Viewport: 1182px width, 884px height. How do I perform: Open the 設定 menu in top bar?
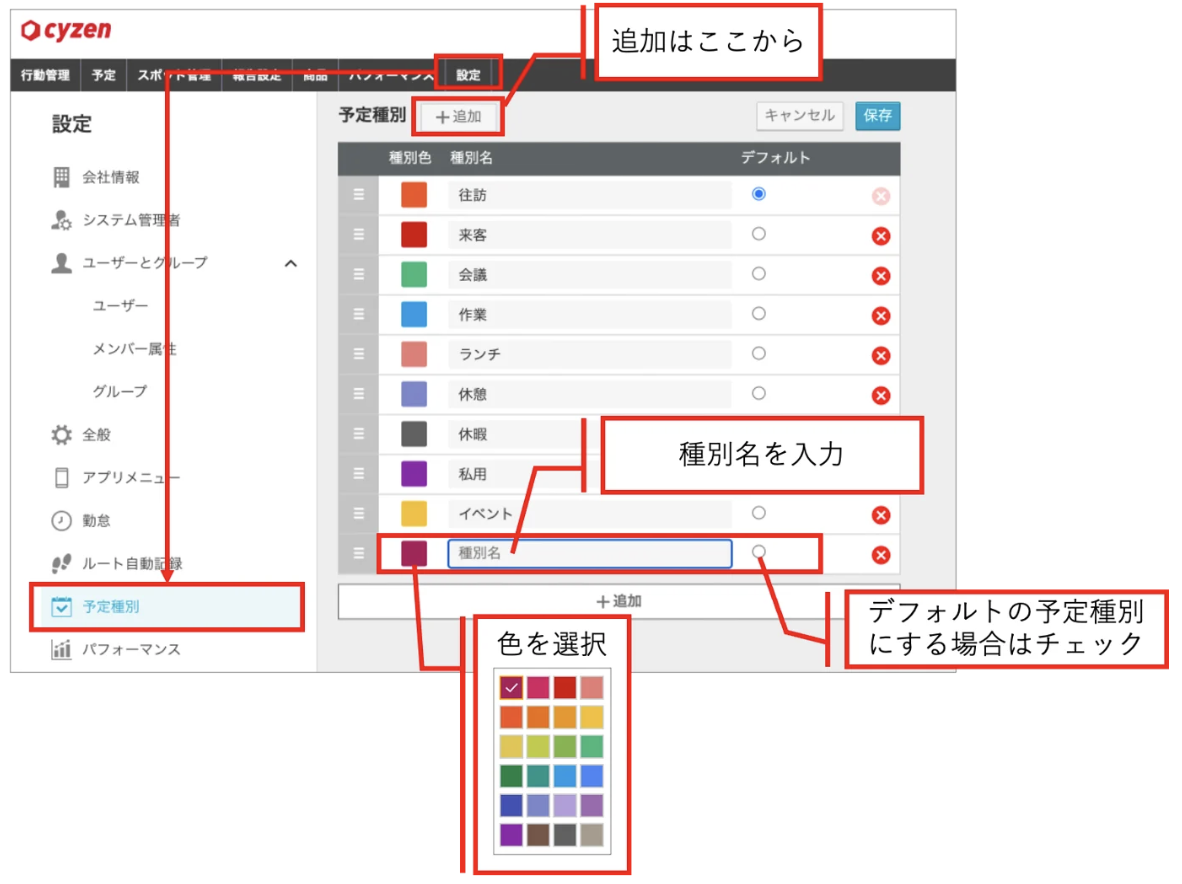click(468, 75)
